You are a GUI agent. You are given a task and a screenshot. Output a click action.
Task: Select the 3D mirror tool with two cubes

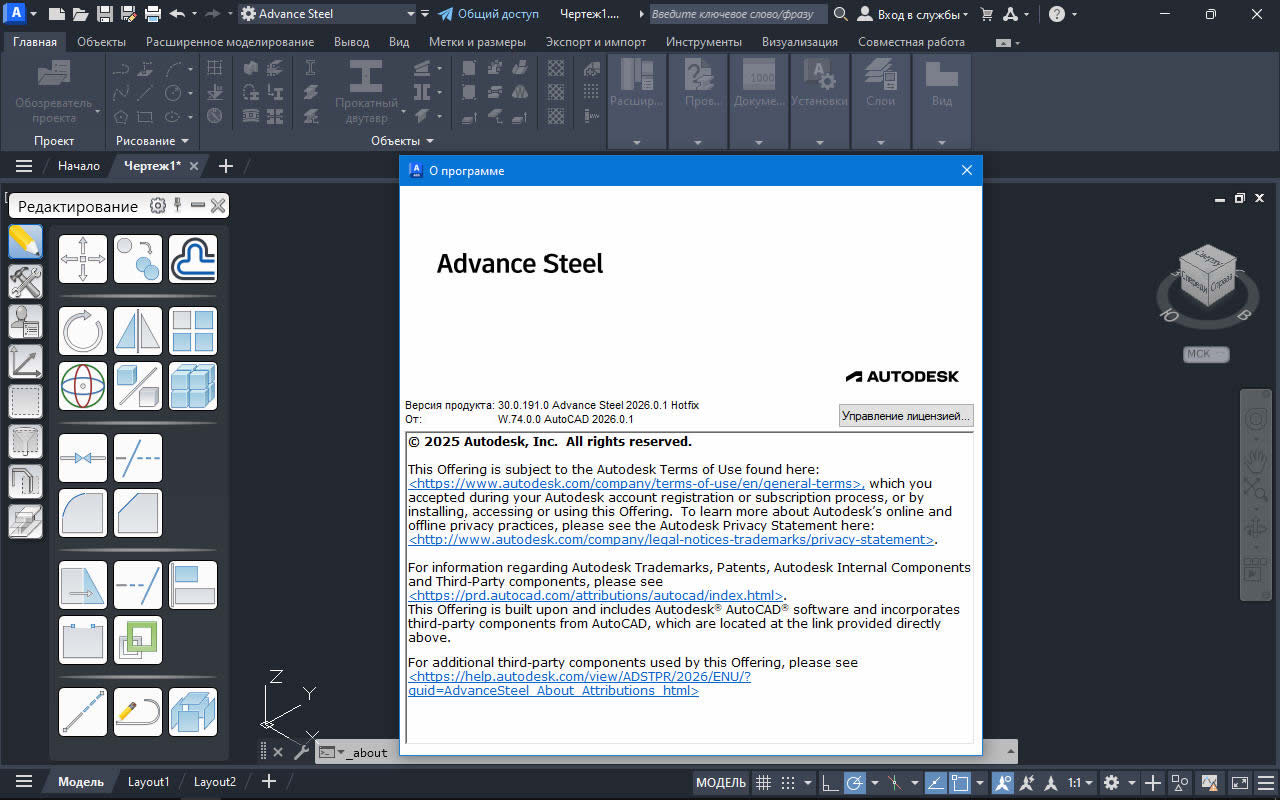pos(138,386)
